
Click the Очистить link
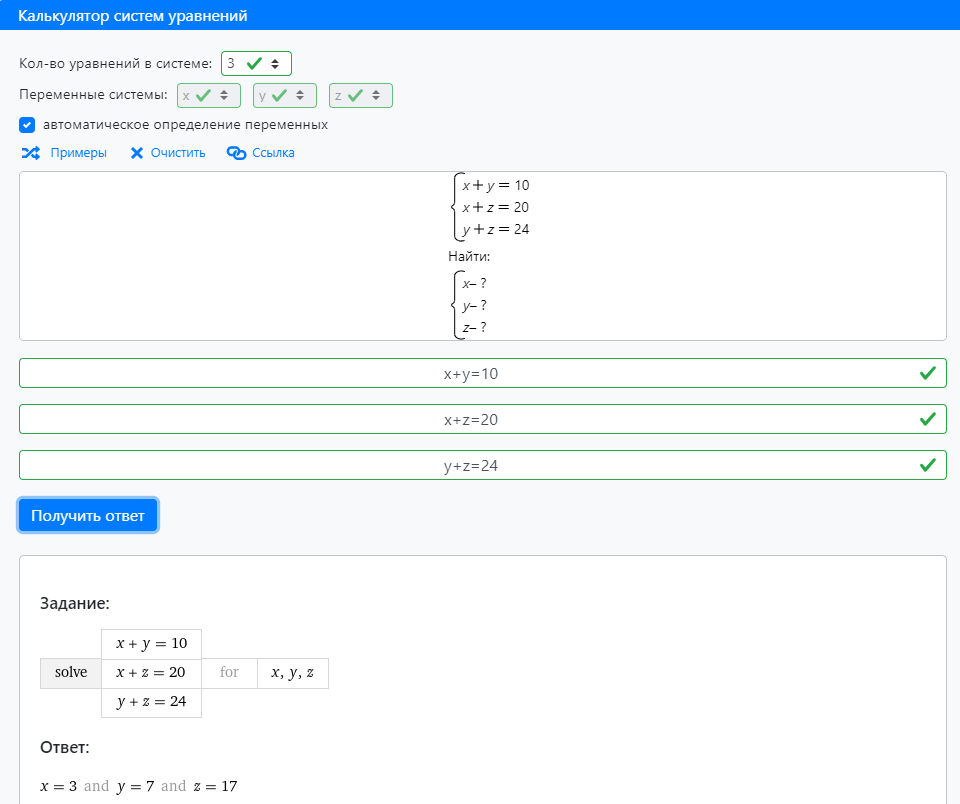pos(178,152)
